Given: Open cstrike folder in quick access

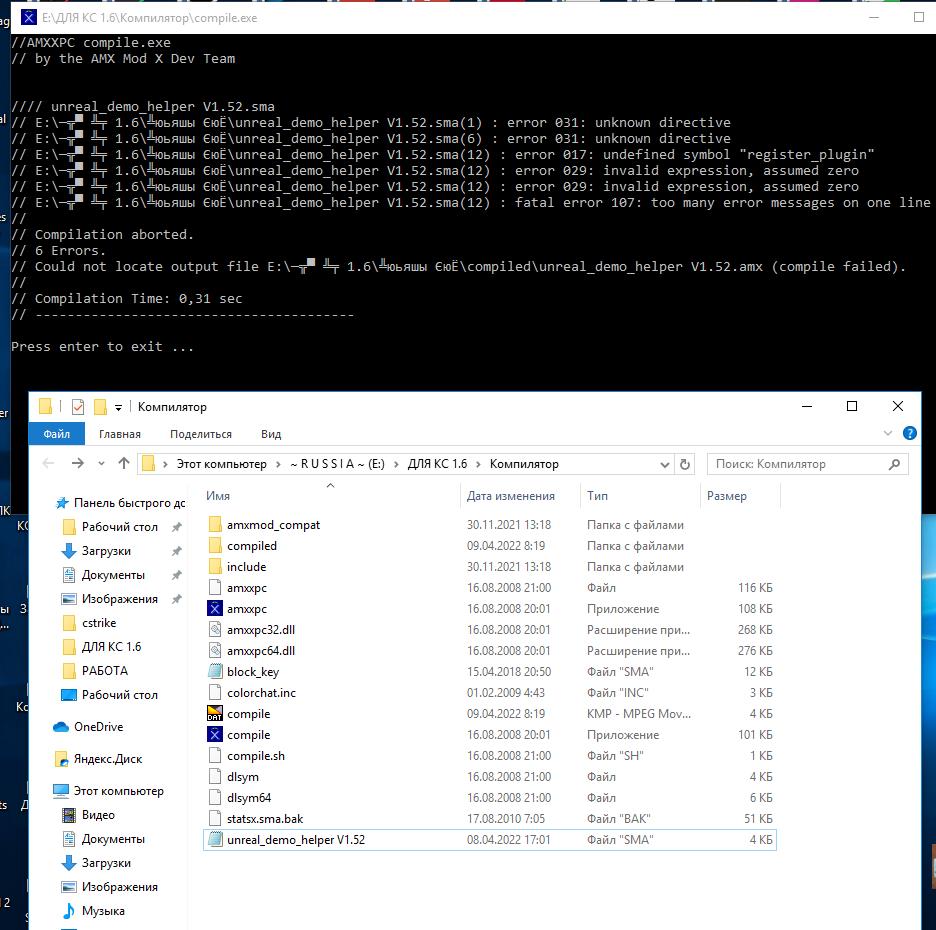Looking at the screenshot, I should [90, 623].
